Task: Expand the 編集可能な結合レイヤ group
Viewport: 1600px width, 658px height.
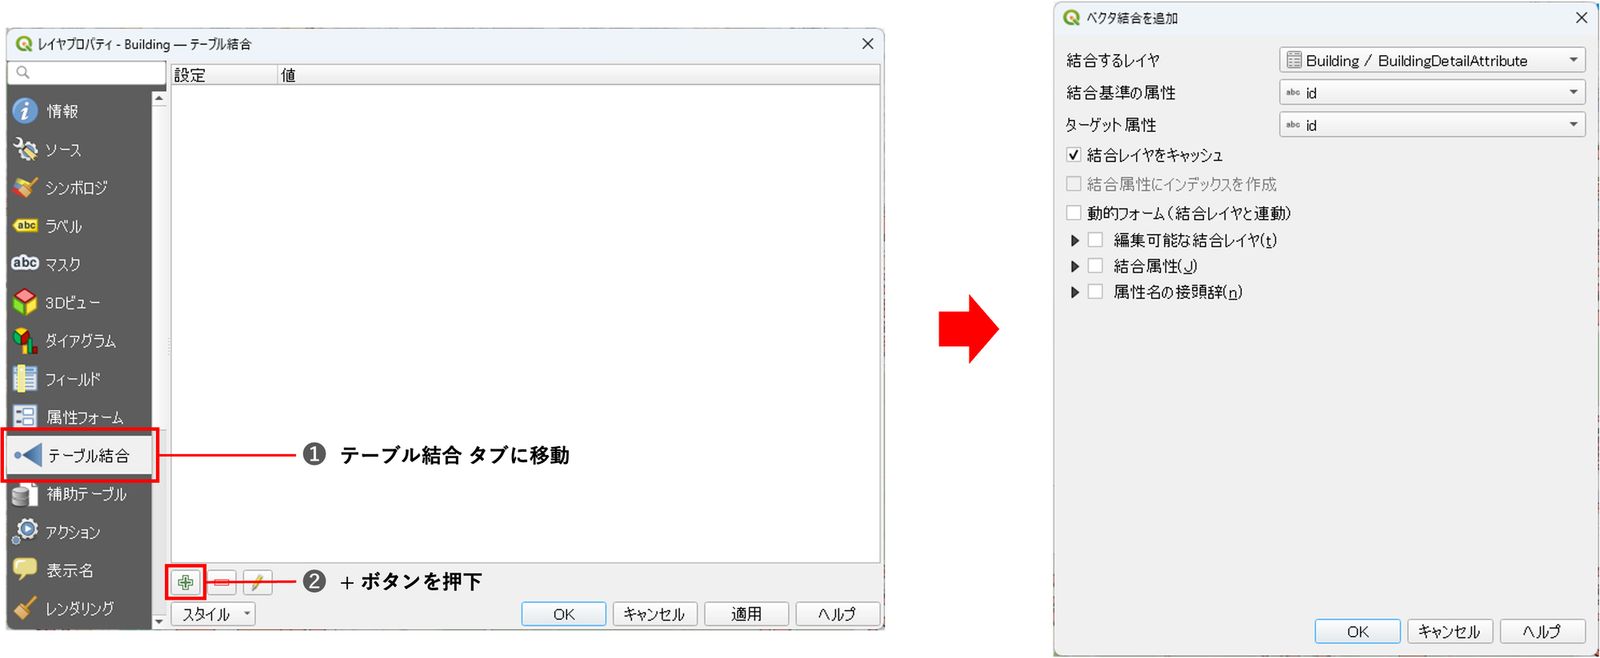Action: pos(1075,240)
